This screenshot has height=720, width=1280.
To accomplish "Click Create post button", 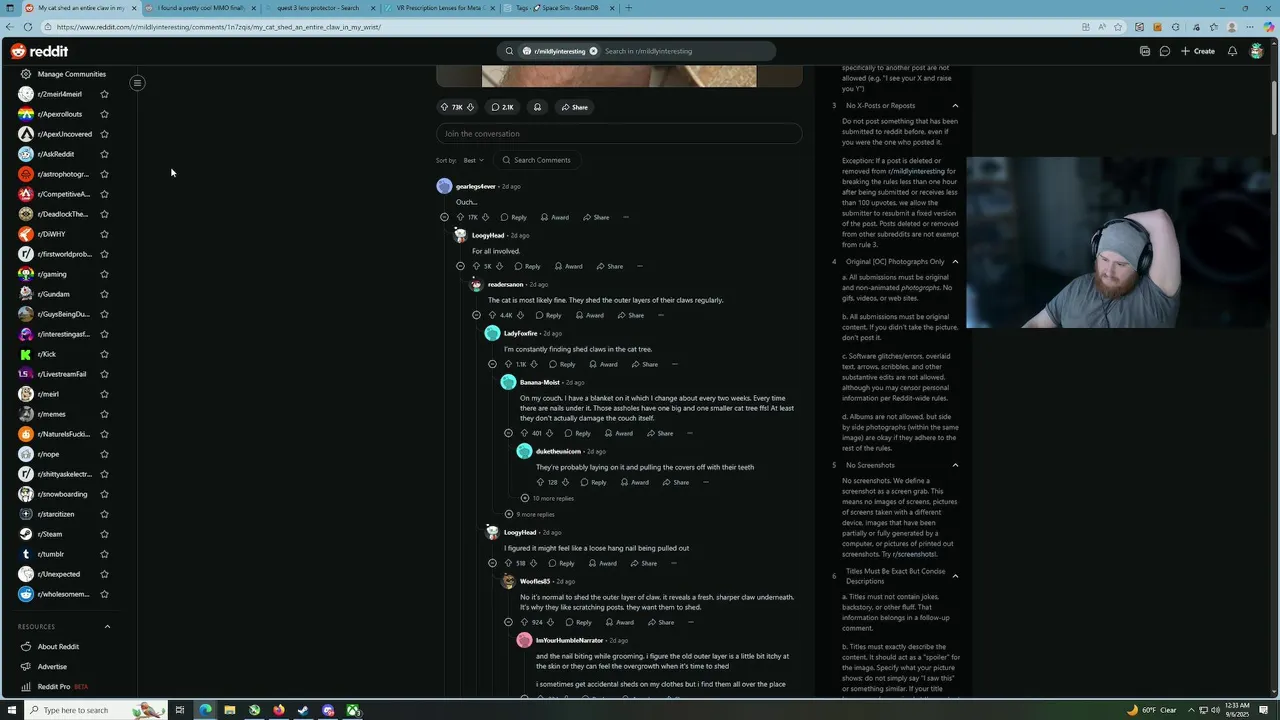I will click(1198, 51).
